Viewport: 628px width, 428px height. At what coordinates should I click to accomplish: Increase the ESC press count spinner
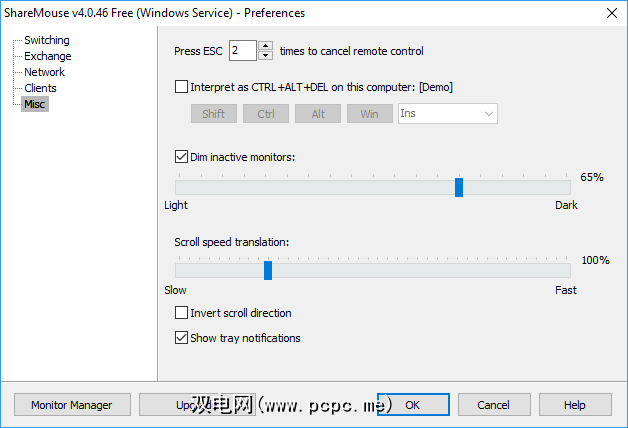[265, 46]
